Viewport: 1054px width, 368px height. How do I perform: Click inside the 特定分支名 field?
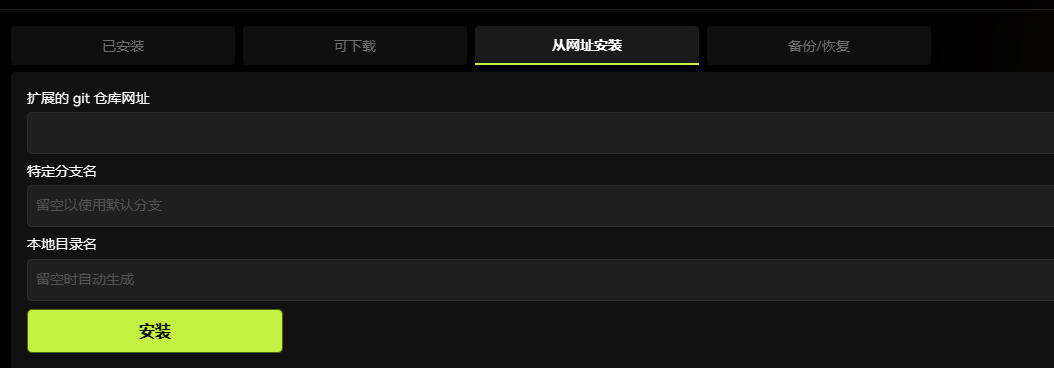540,206
